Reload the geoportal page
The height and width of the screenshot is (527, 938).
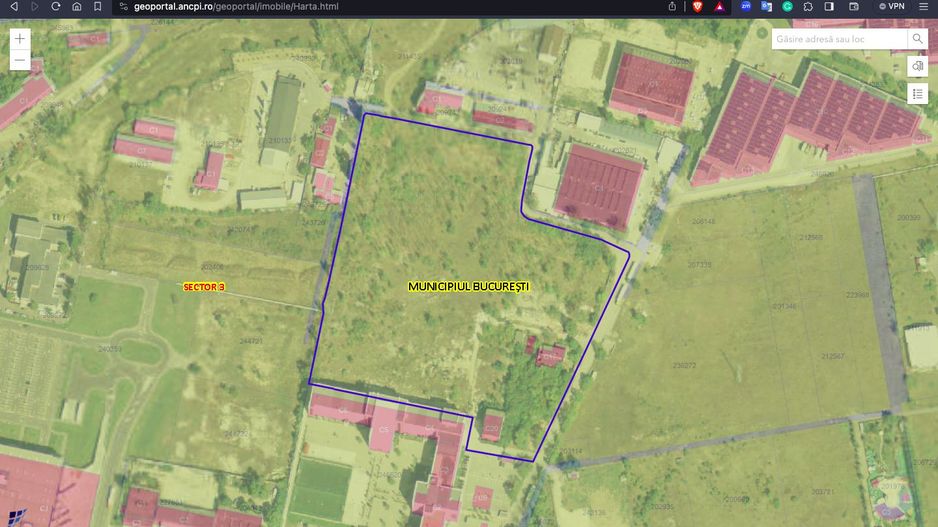56,6
